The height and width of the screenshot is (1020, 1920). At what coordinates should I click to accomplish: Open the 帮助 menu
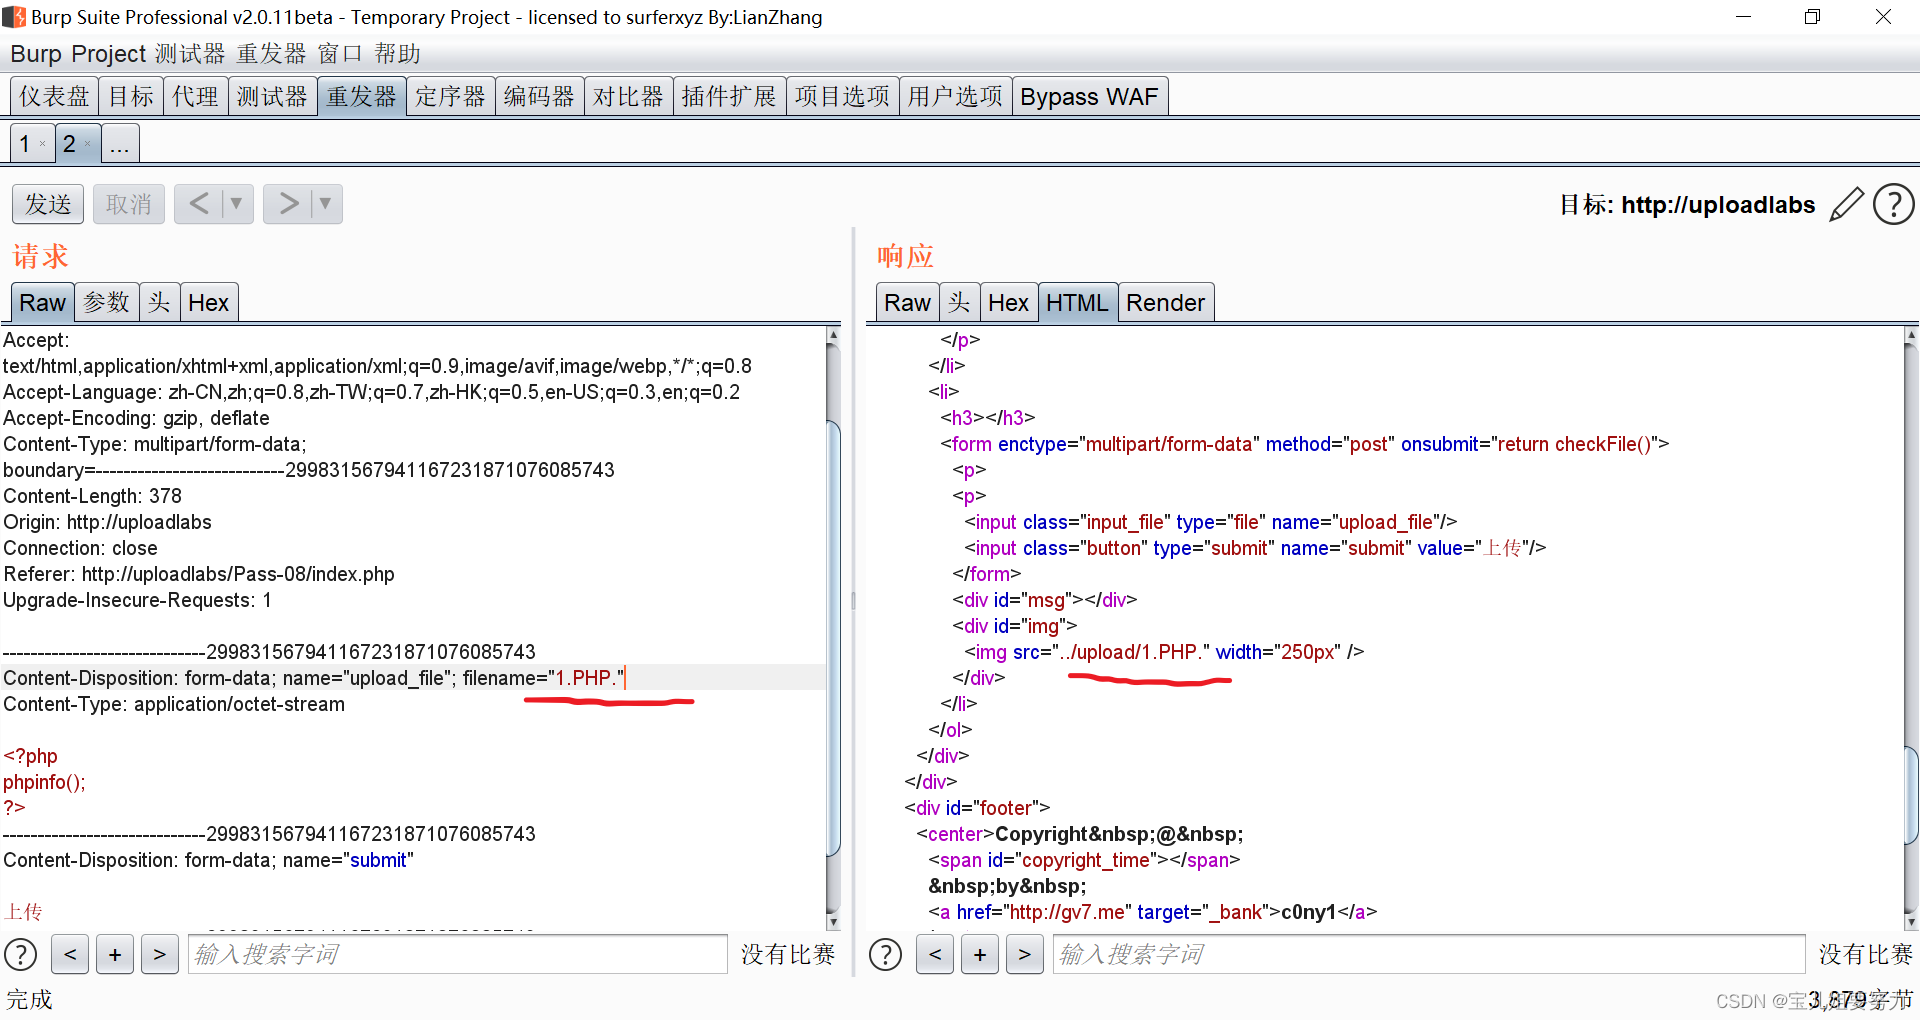[x=398, y=54]
